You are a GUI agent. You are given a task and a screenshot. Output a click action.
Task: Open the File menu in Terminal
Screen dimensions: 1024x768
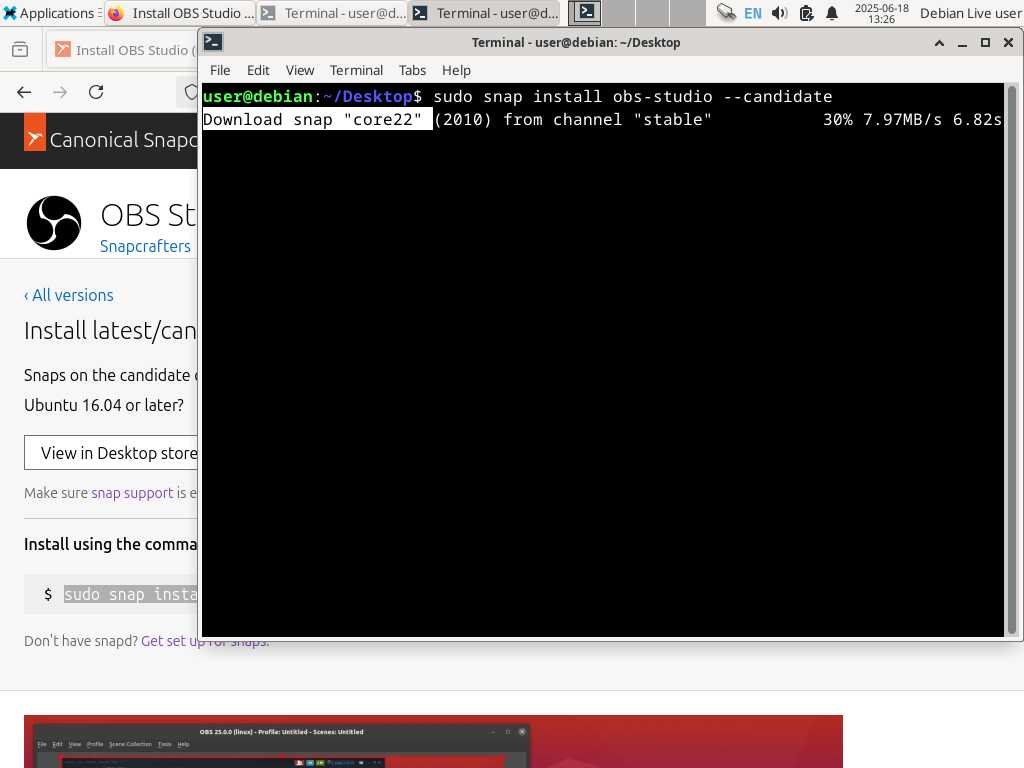tap(220, 71)
